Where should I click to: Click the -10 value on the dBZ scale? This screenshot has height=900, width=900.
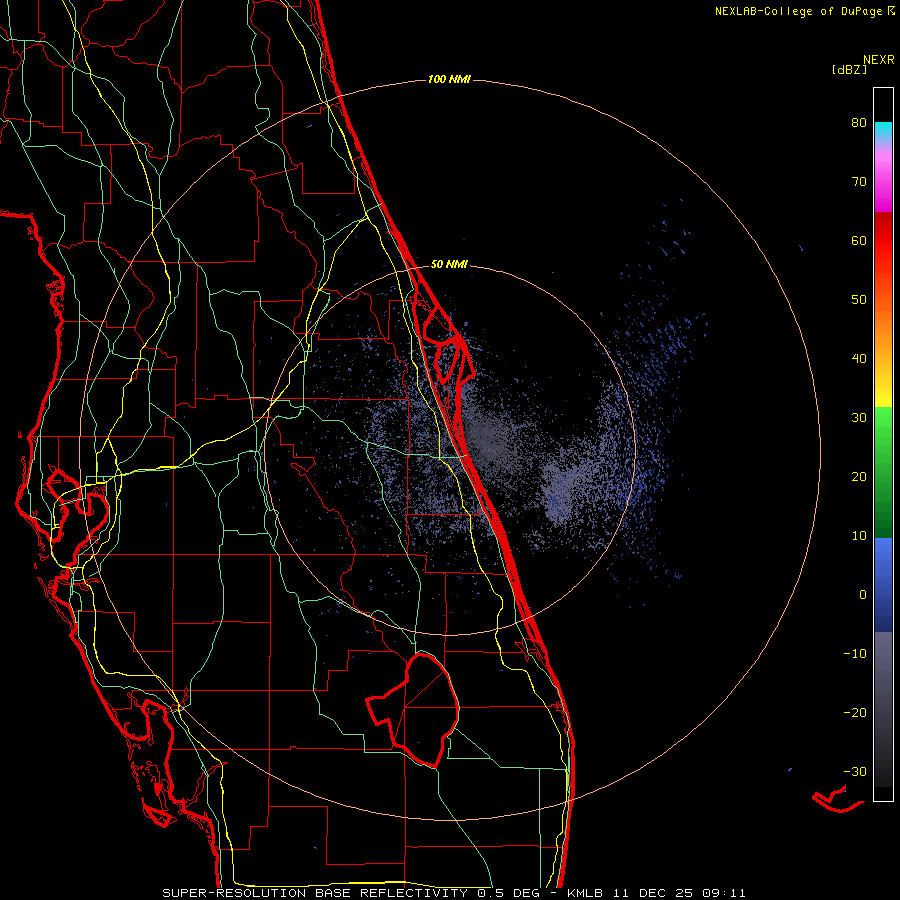pyautogui.click(x=855, y=653)
